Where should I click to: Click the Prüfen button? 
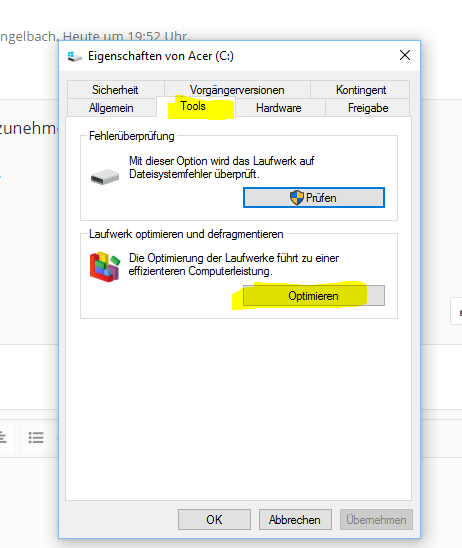(314, 198)
